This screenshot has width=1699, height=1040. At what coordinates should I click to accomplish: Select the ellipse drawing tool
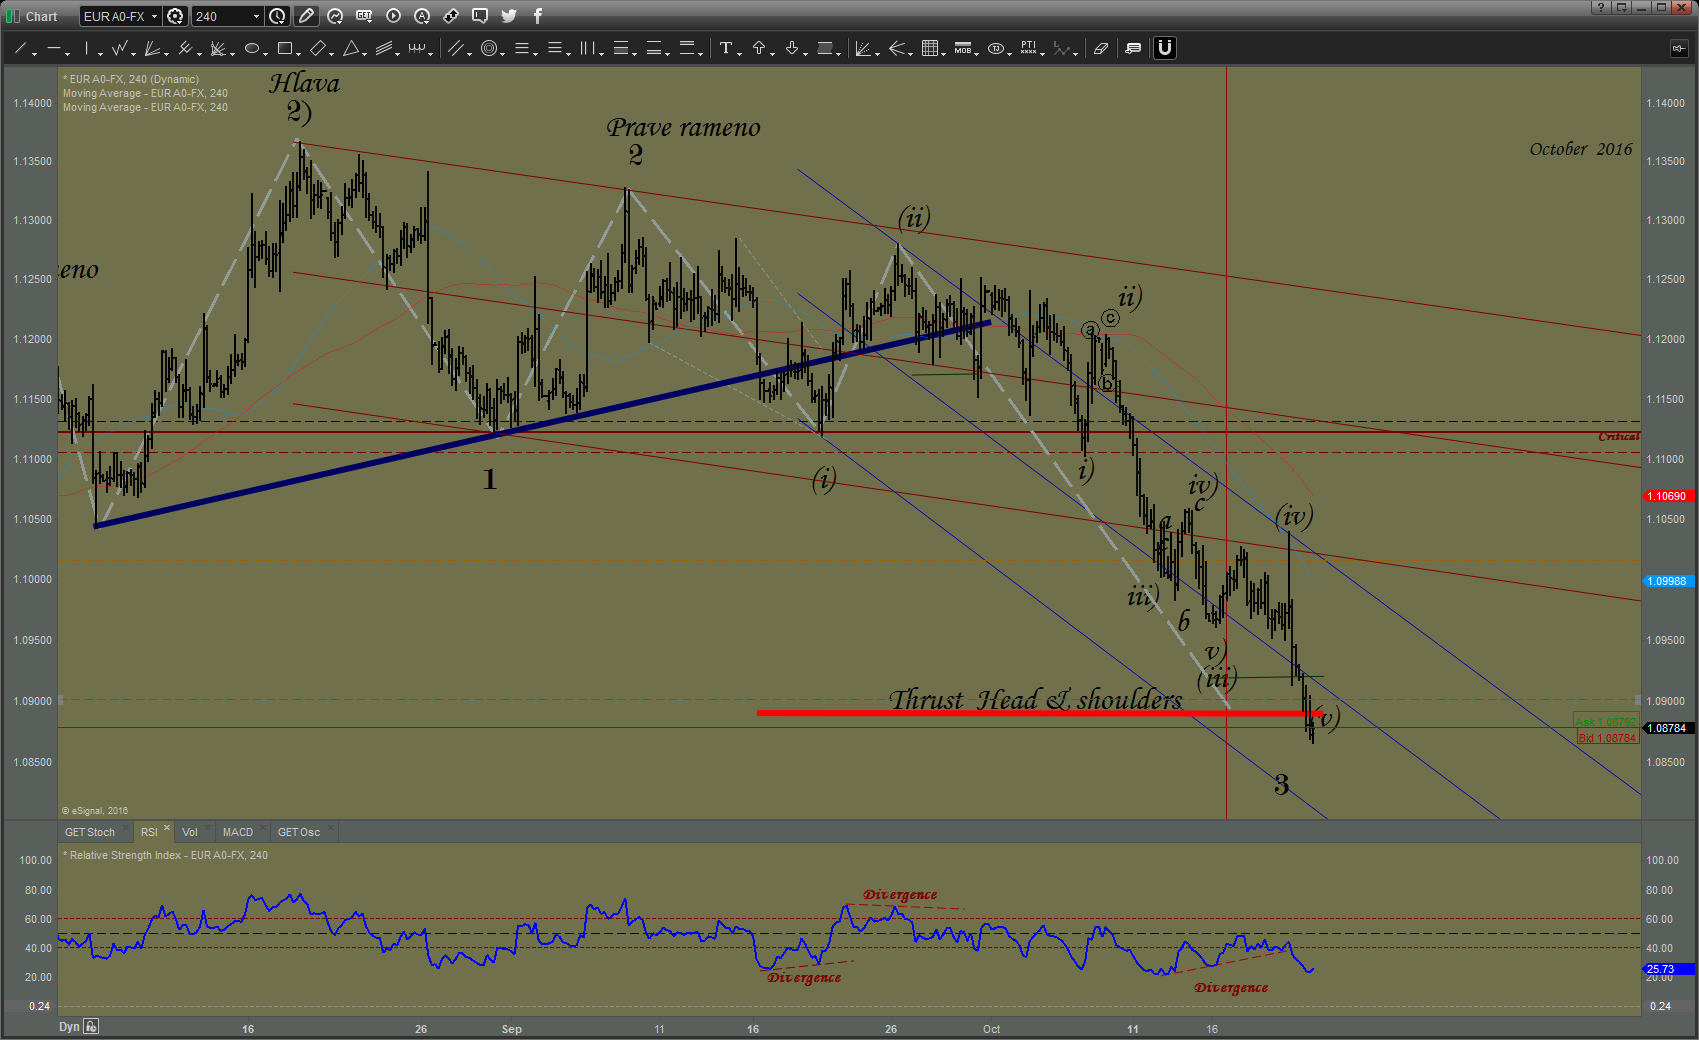[x=252, y=48]
